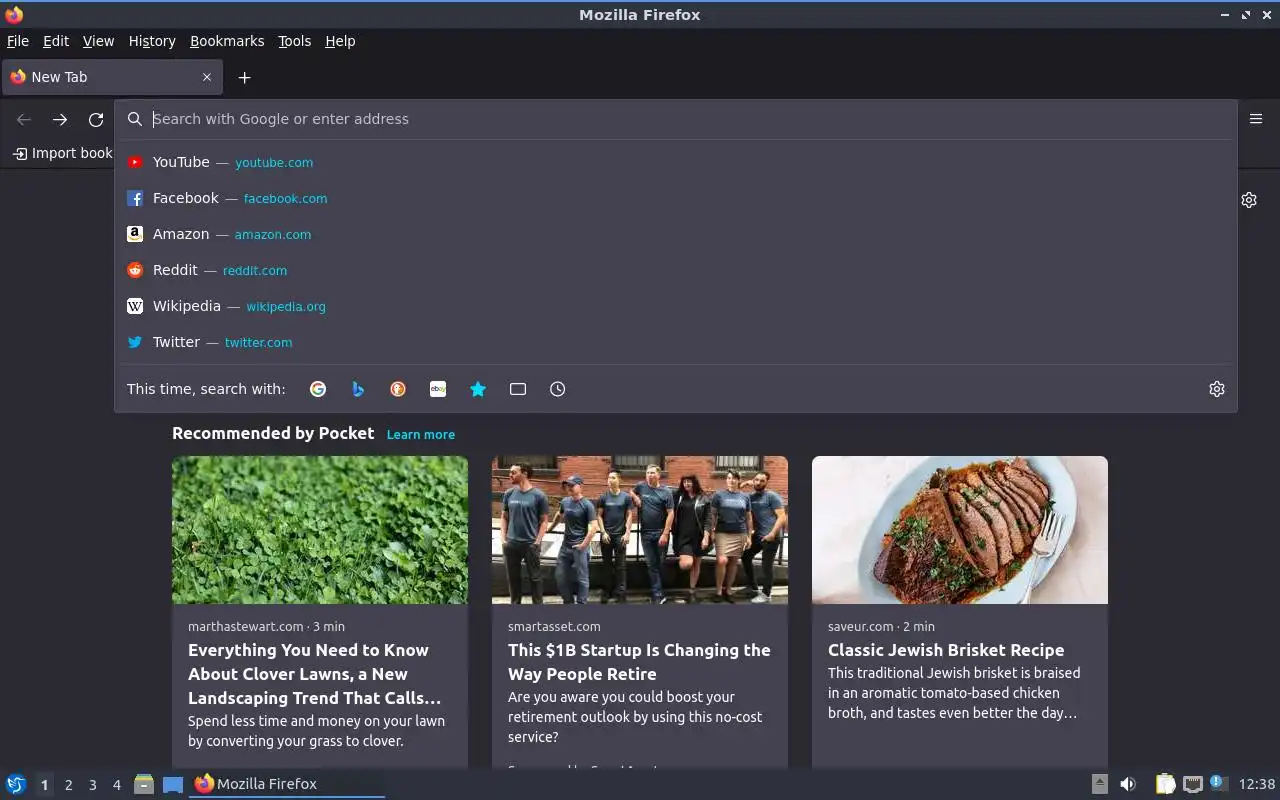Click the smartasset.com source text
This screenshot has width=1280, height=800.
click(x=554, y=626)
